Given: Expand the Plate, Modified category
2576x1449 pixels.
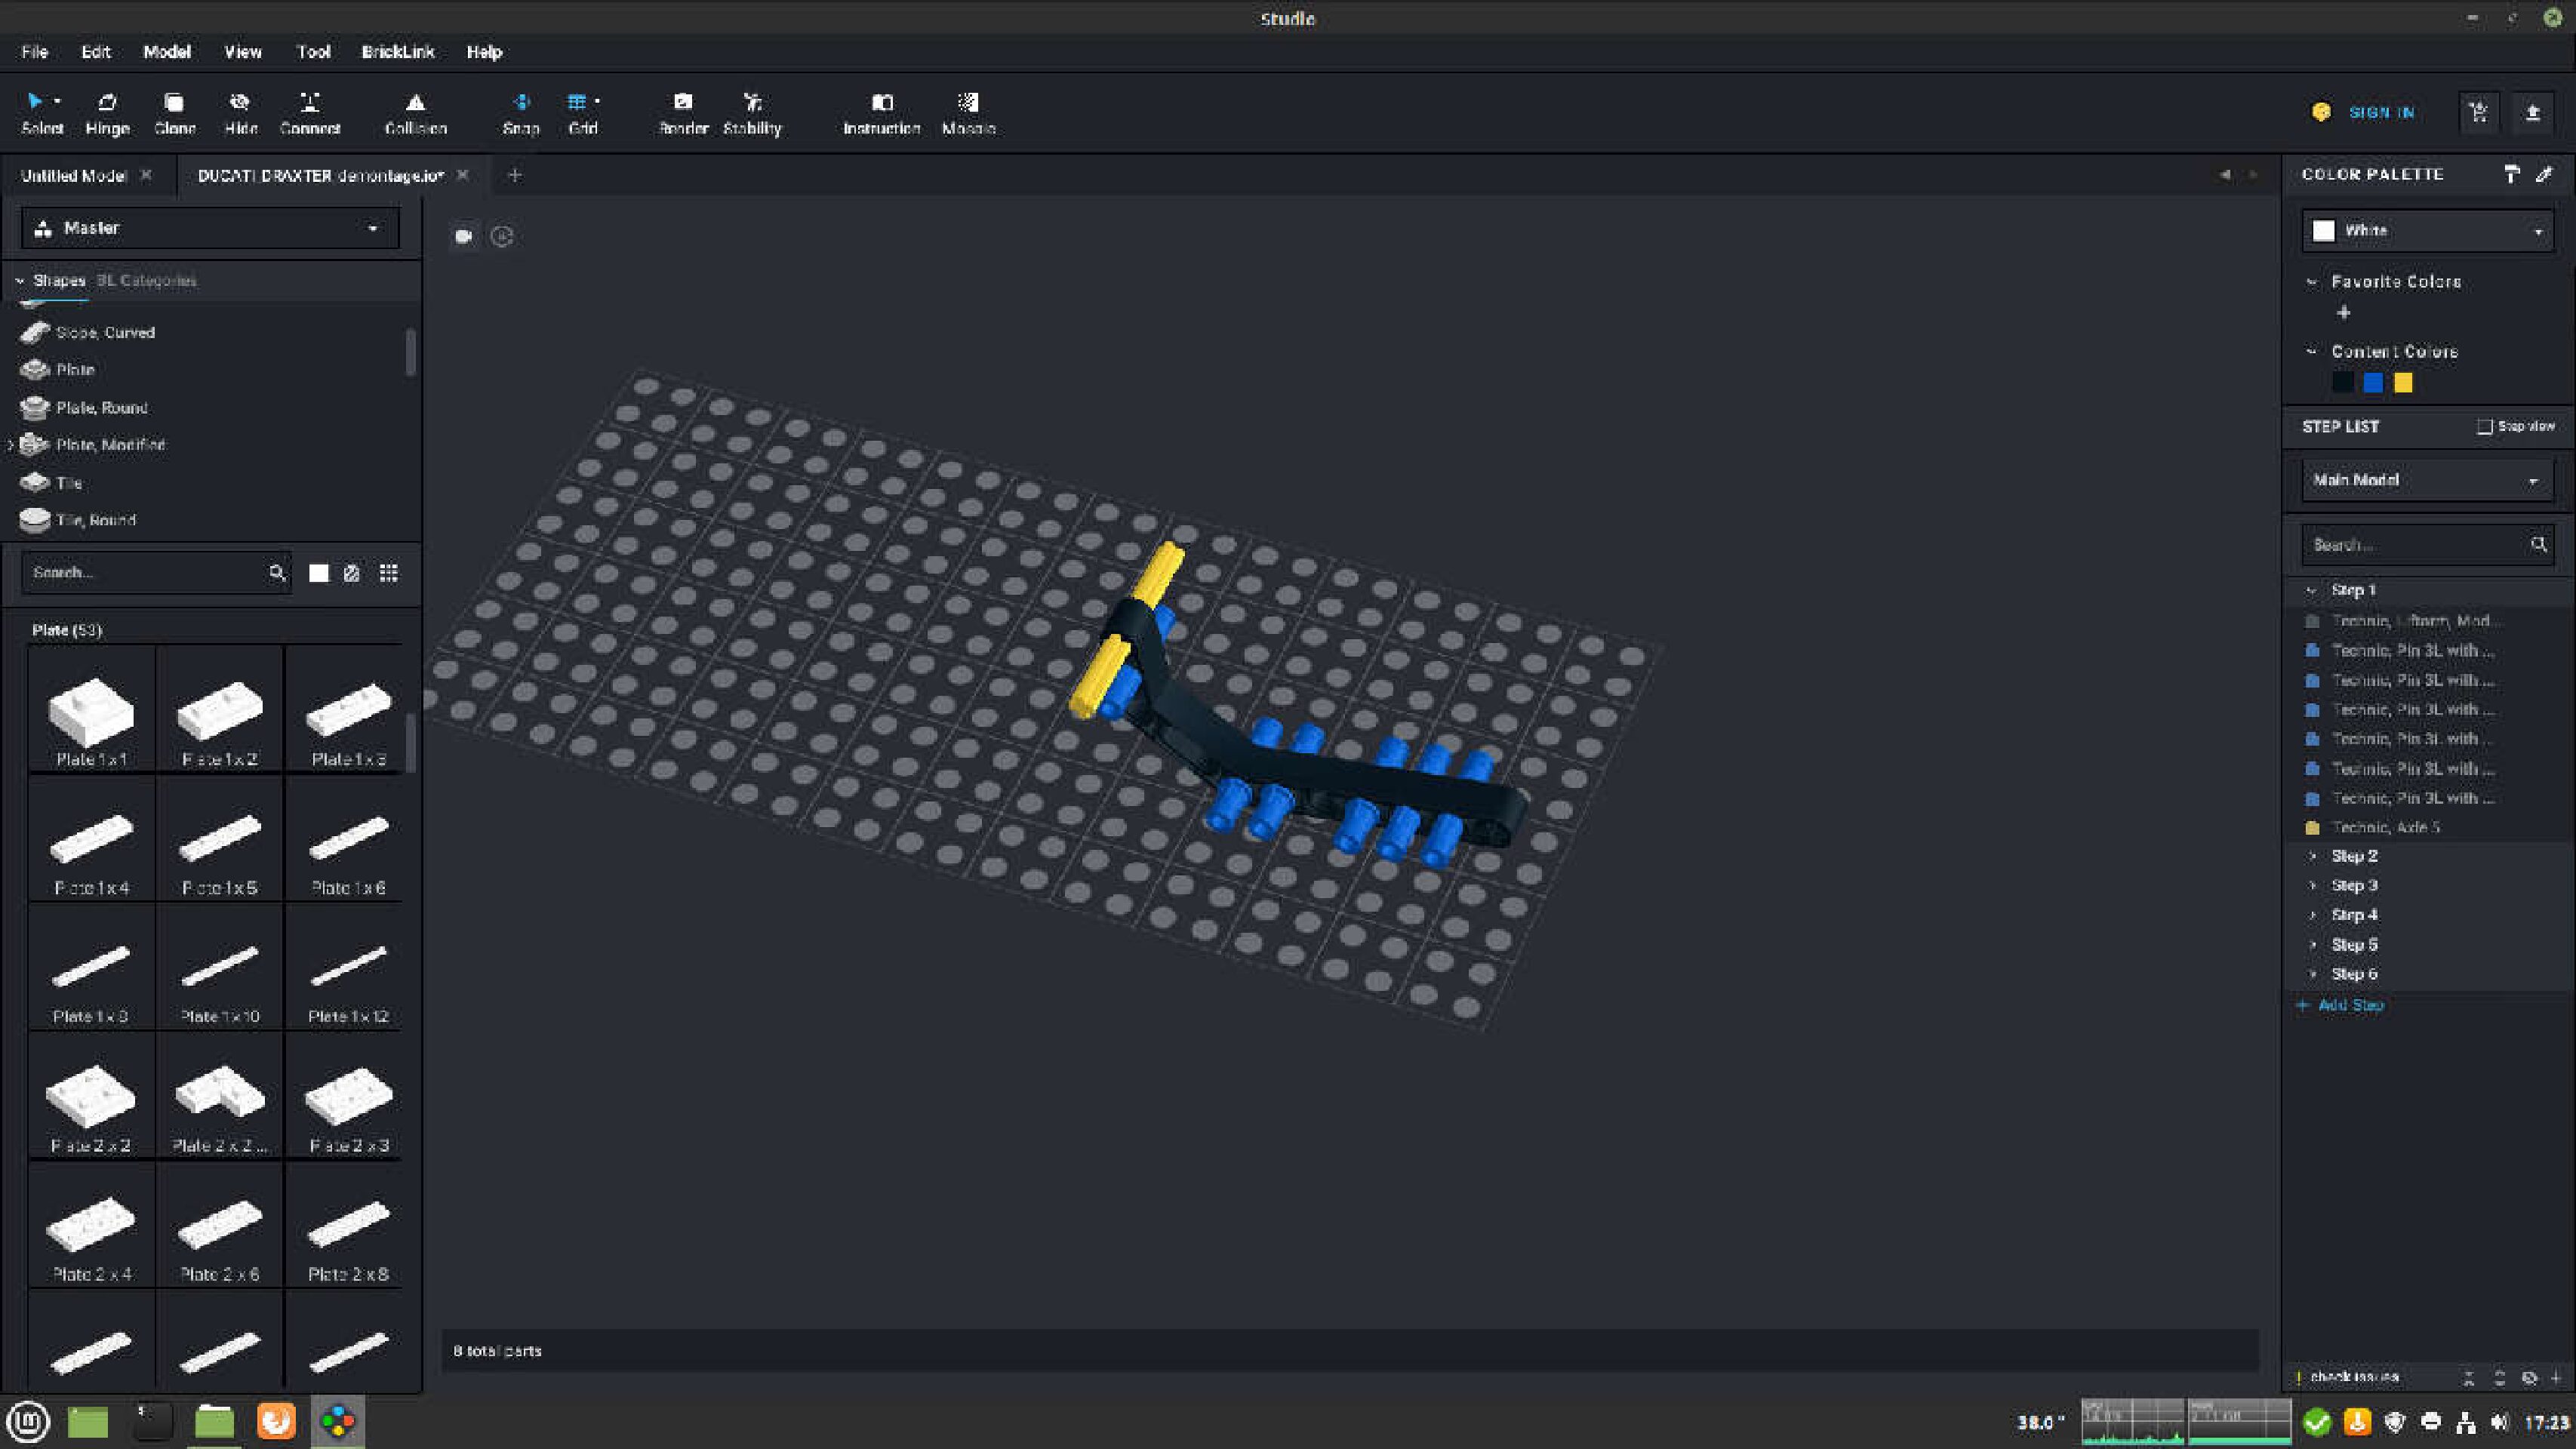Looking at the screenshot, I should 11,445.
